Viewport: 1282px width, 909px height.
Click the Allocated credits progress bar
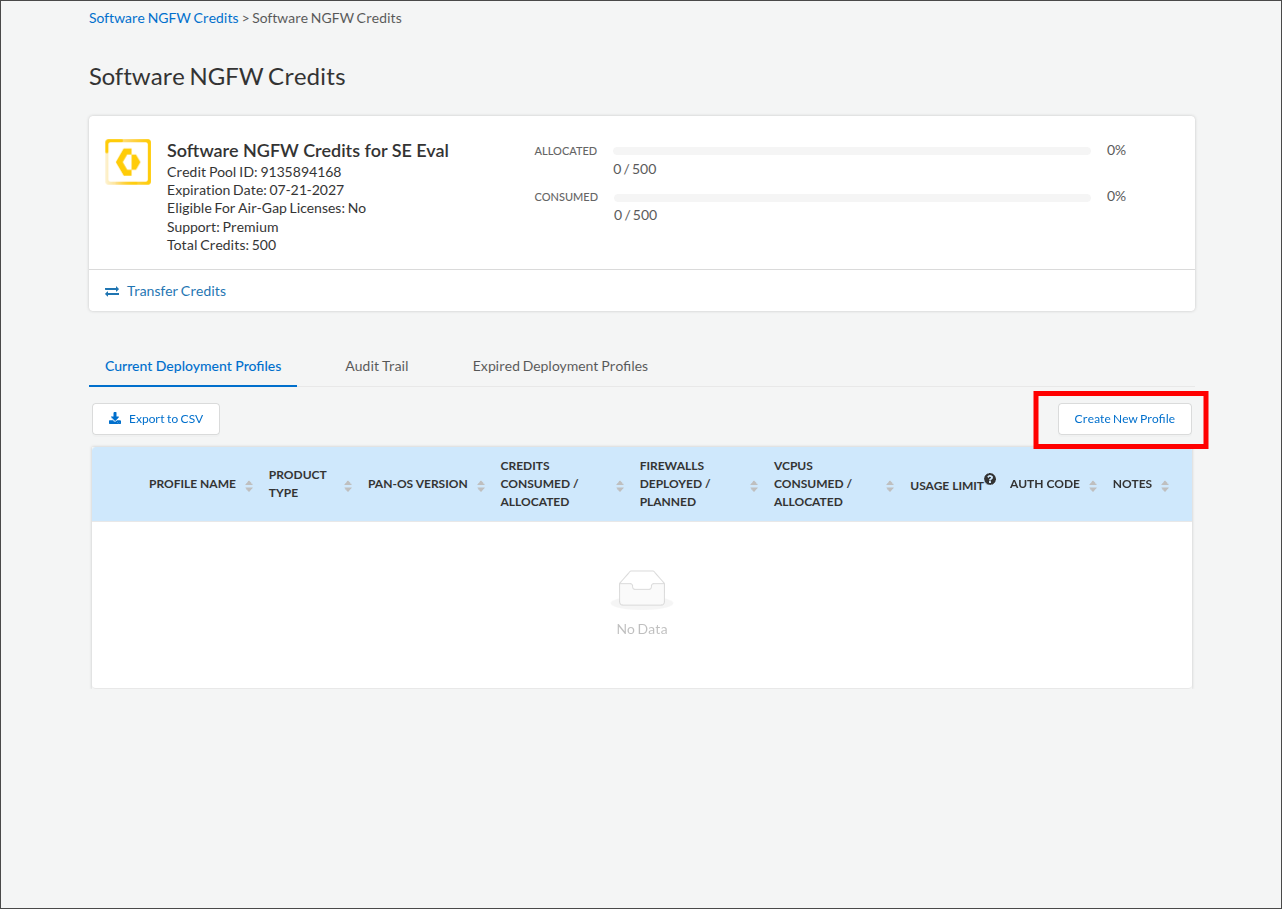(852, 151)
